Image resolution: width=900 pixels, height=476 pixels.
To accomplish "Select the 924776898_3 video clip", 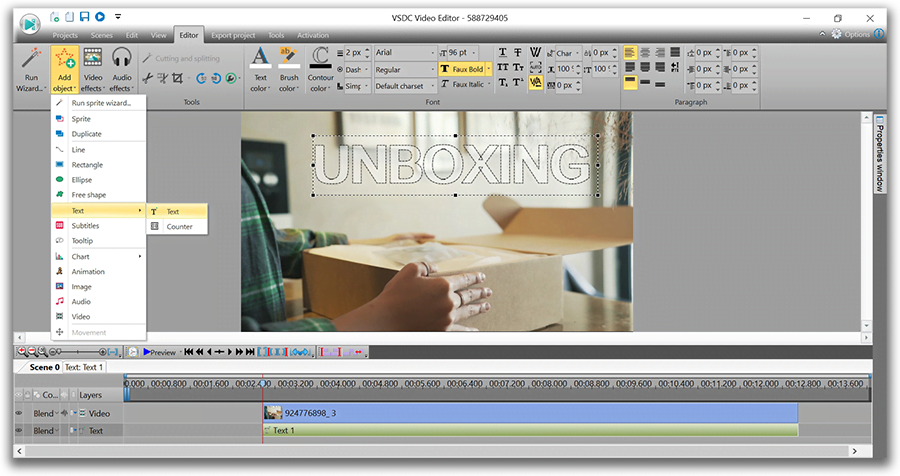I will pos(530,413).
